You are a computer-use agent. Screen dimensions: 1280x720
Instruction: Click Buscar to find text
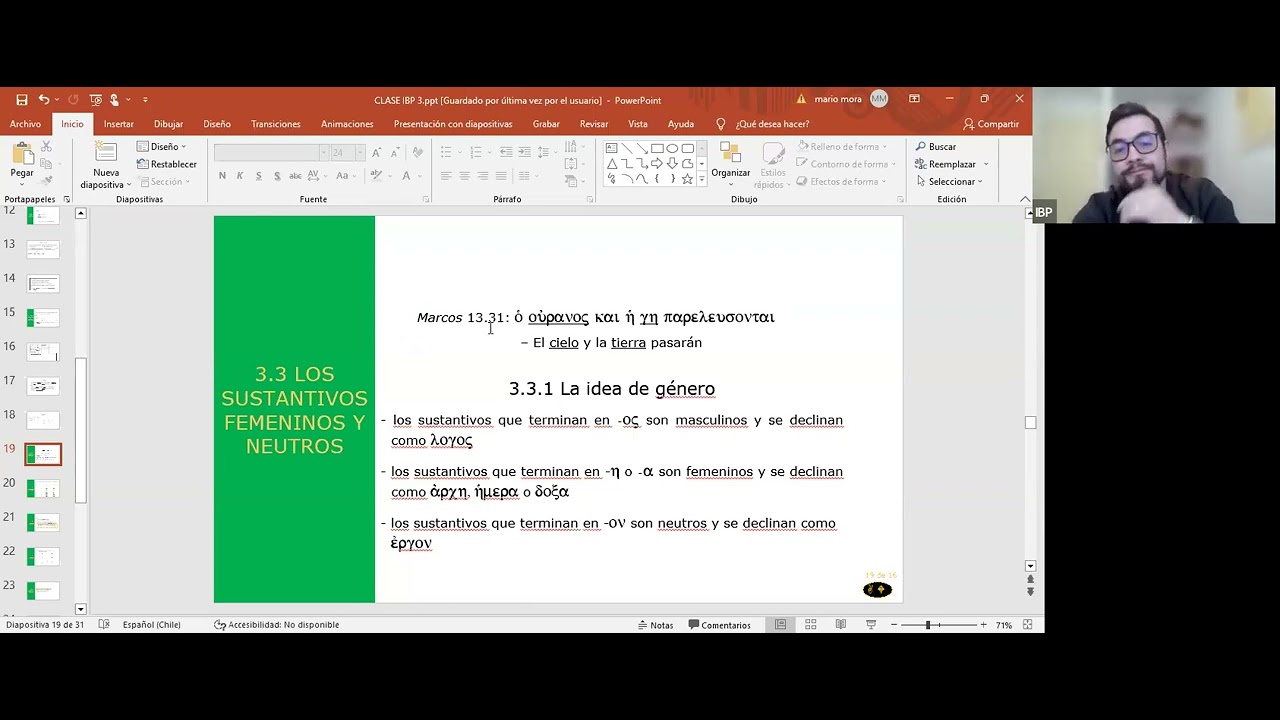point(937,147)
